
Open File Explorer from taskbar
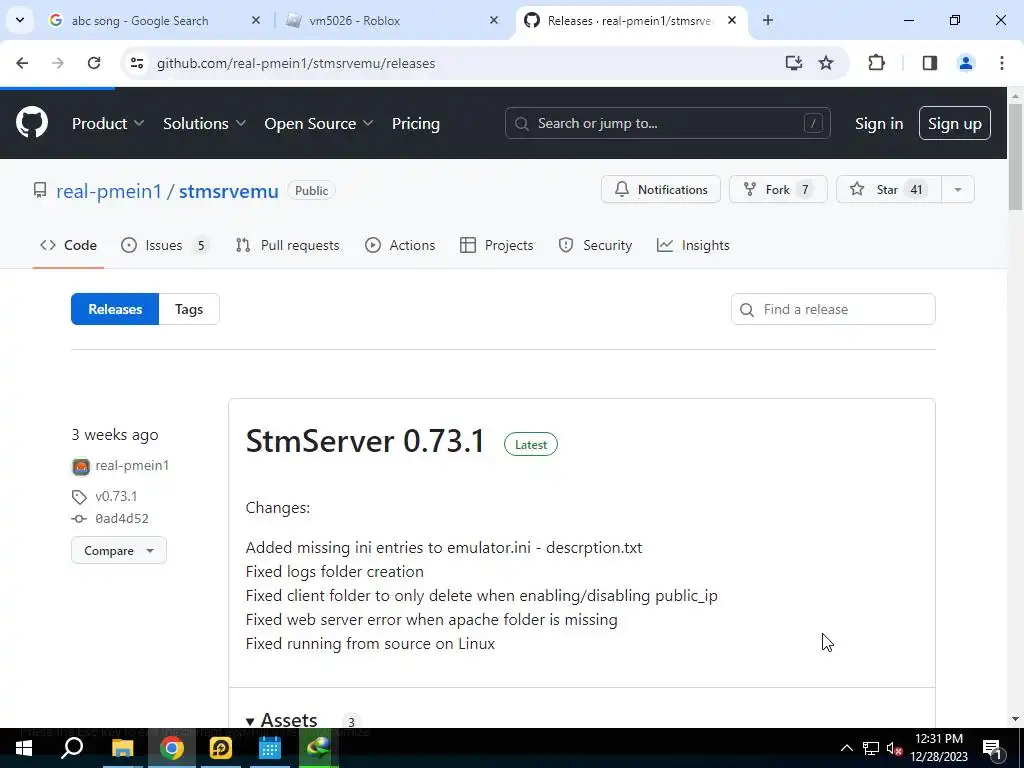(x=122, y=748)
